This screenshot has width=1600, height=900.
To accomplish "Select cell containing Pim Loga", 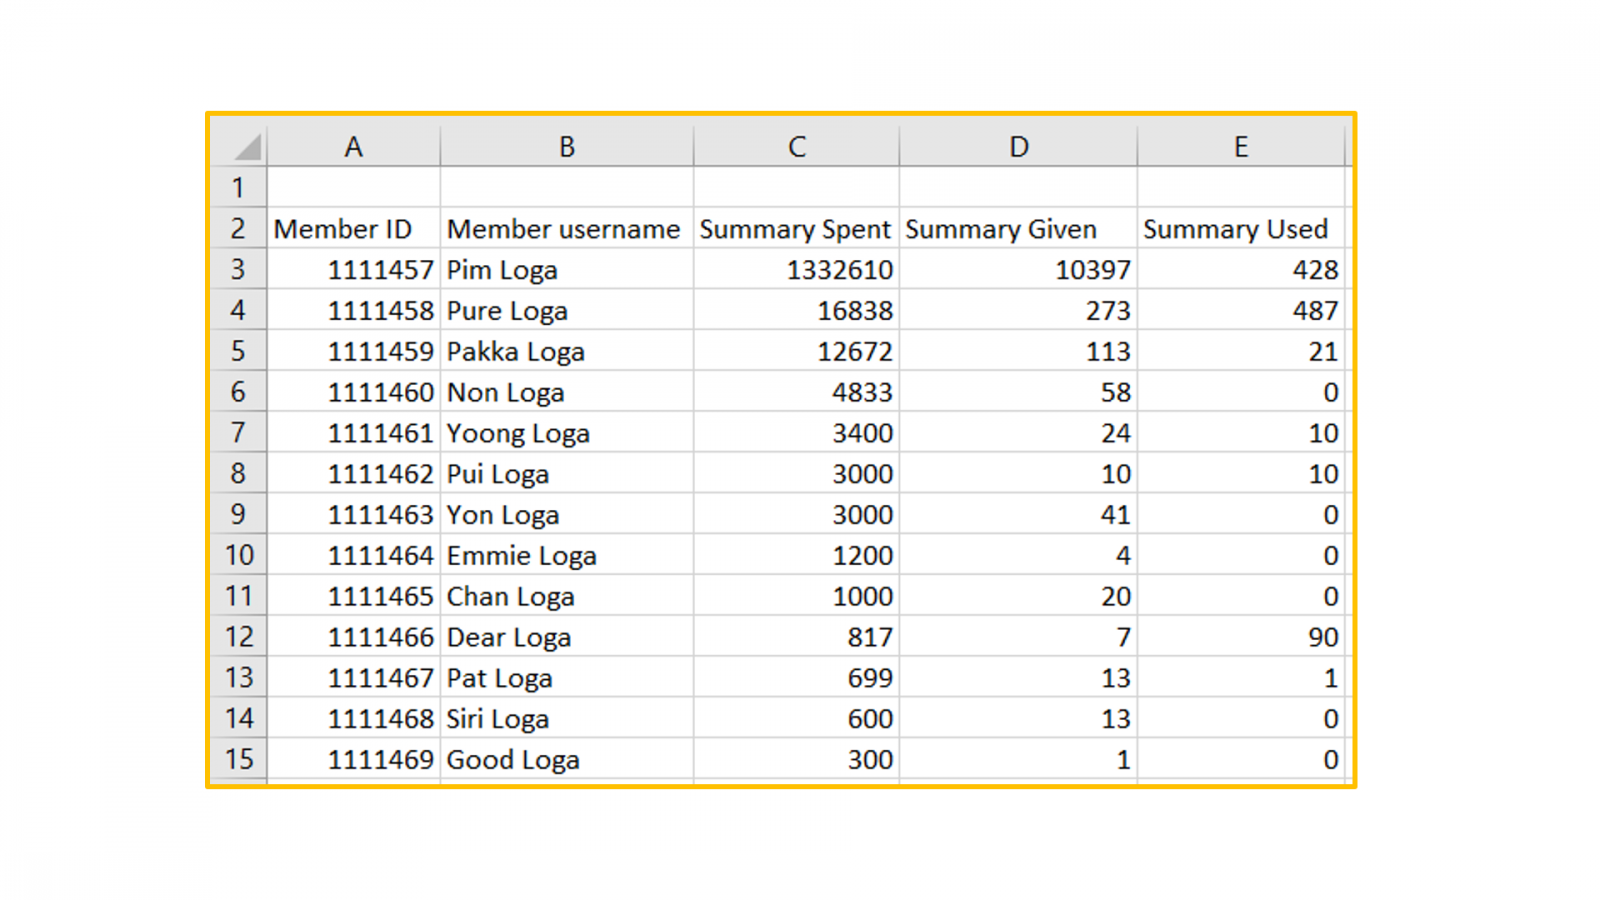I will pyautogui.click(x=566, y=270).
